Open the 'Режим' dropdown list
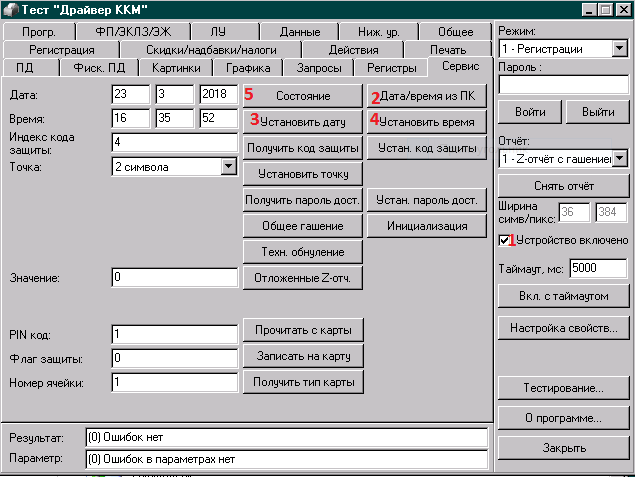This screenshot has height=477, width=635. tap(617, 48)
